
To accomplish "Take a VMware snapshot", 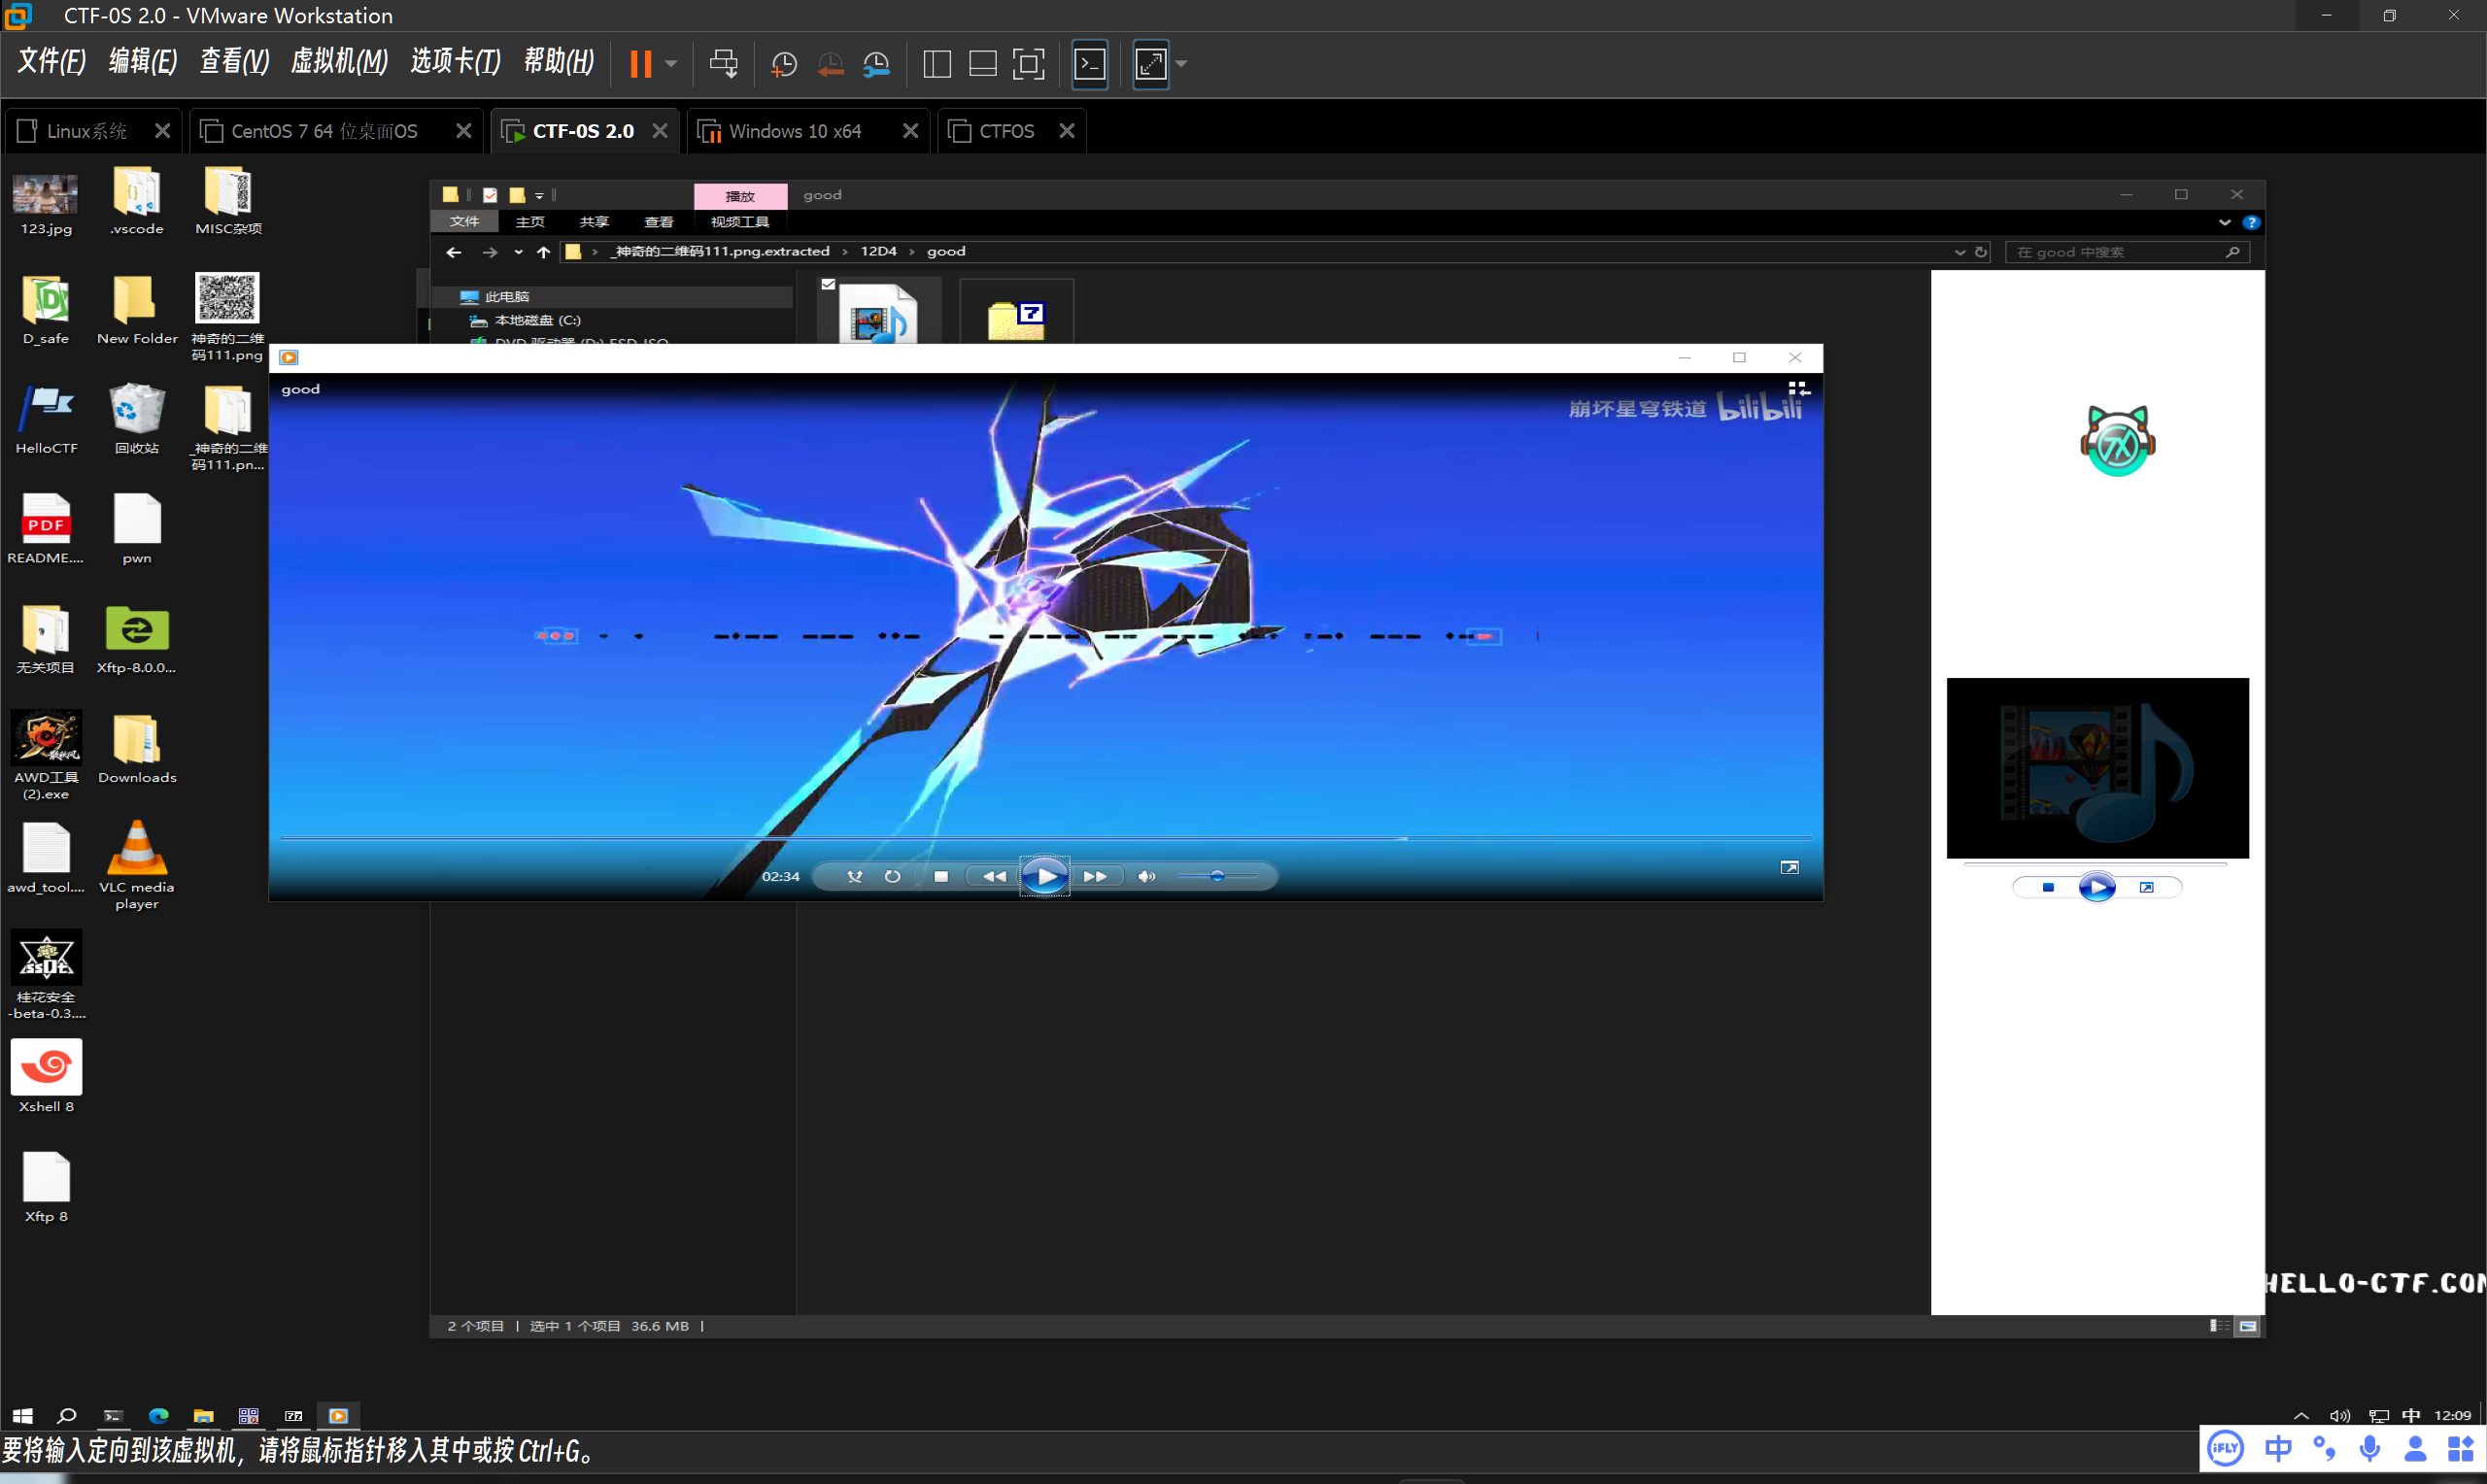I will click(783, 64).
